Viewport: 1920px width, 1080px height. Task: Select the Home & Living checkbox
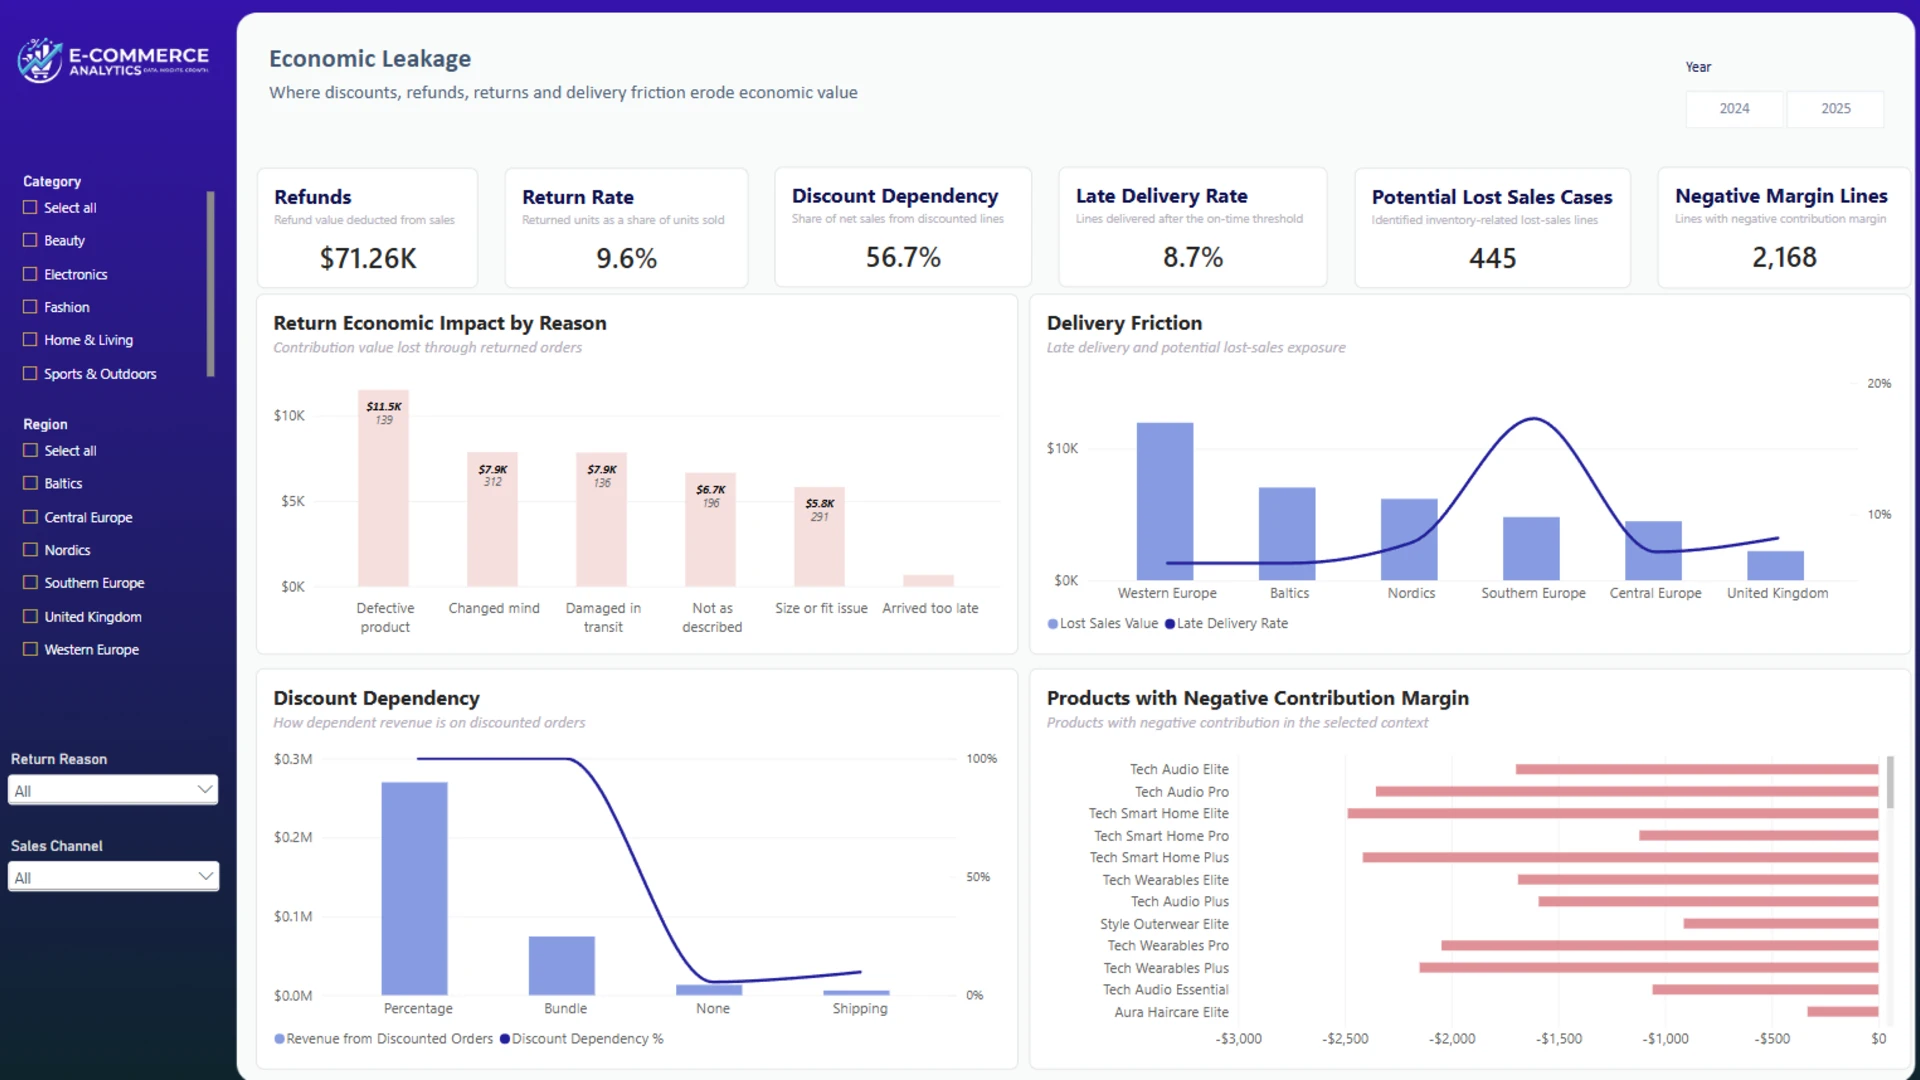click(30, 340)
